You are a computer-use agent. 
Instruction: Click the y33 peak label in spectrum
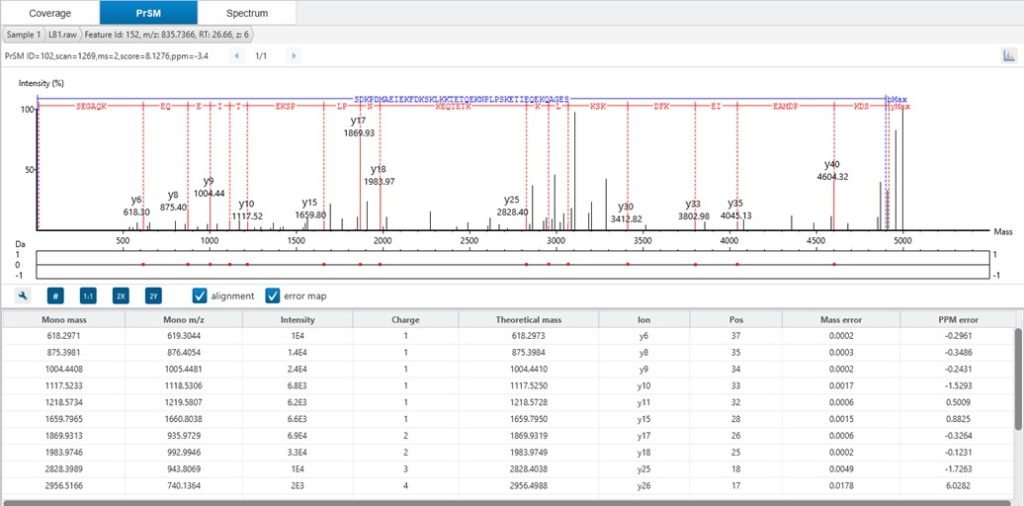click(x=694, y=204)
